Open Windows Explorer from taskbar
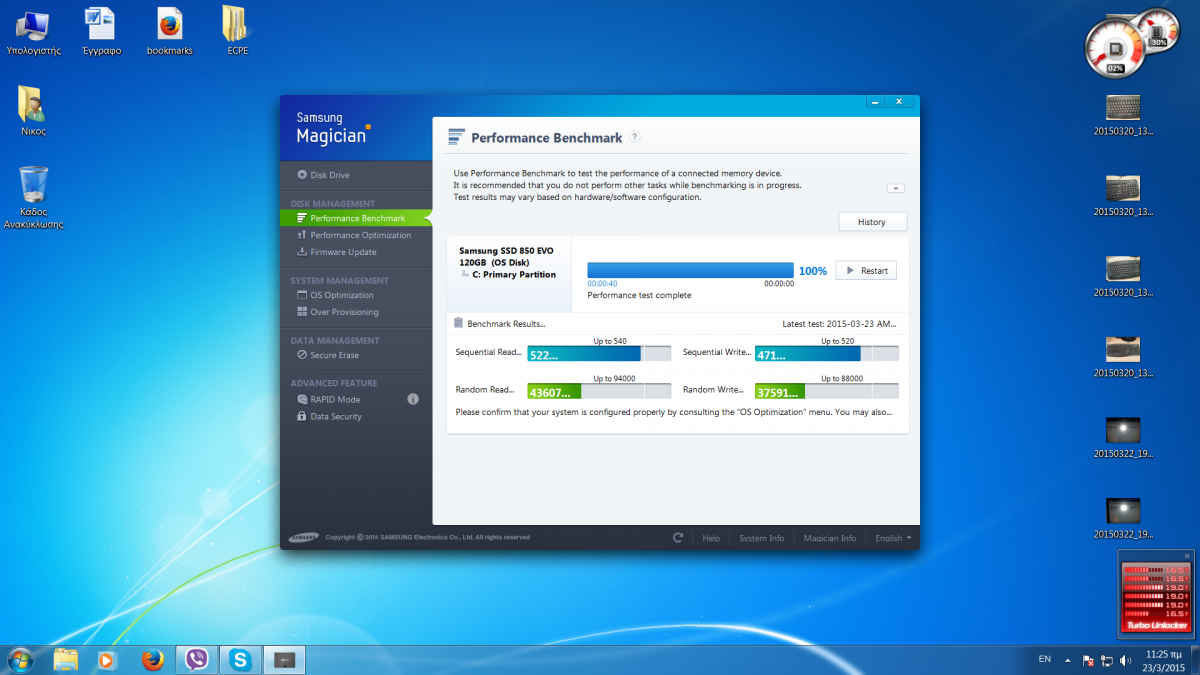The width and height of the screenshot is (1200, 675). coord(66,660)
